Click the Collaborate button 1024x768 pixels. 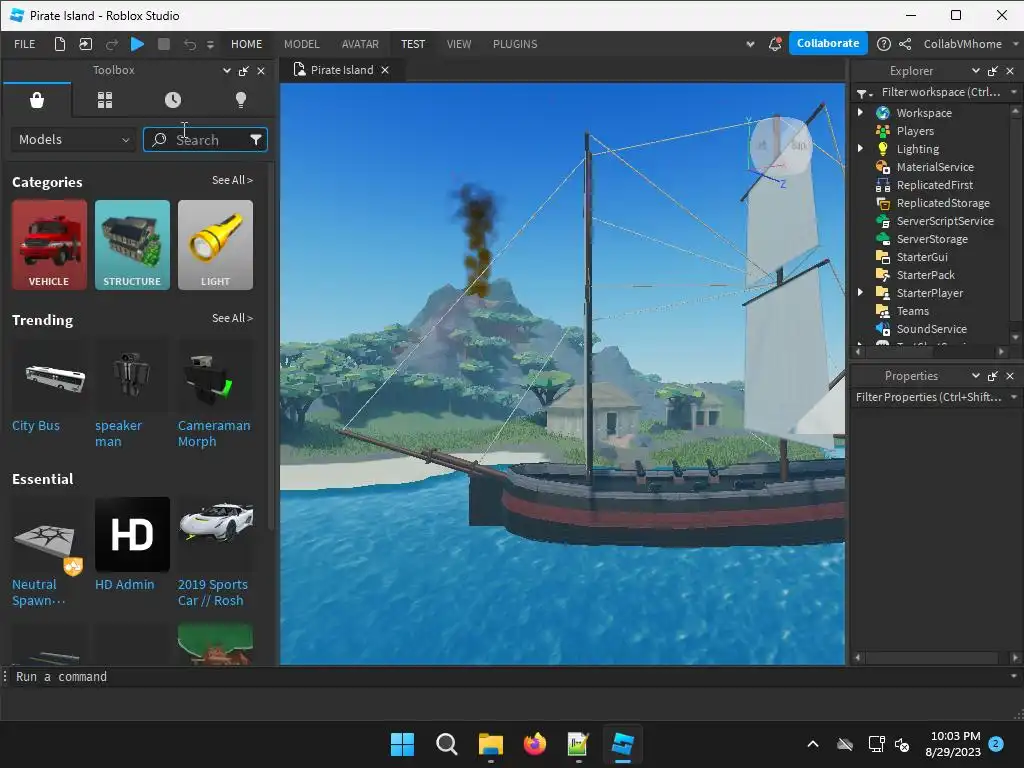click(x=828, y=43)
